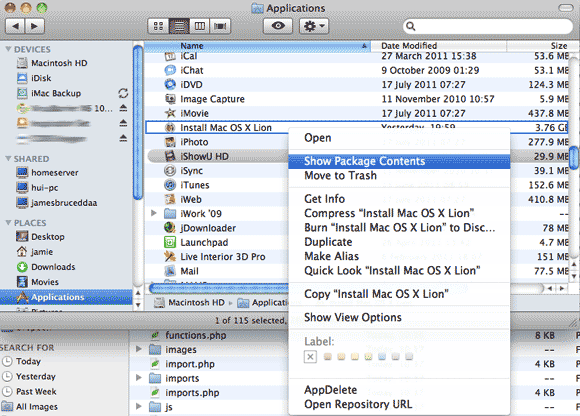This screenshot has height=416, width=580.
Task: Select iDVD application icon
Action: point(170,85)
